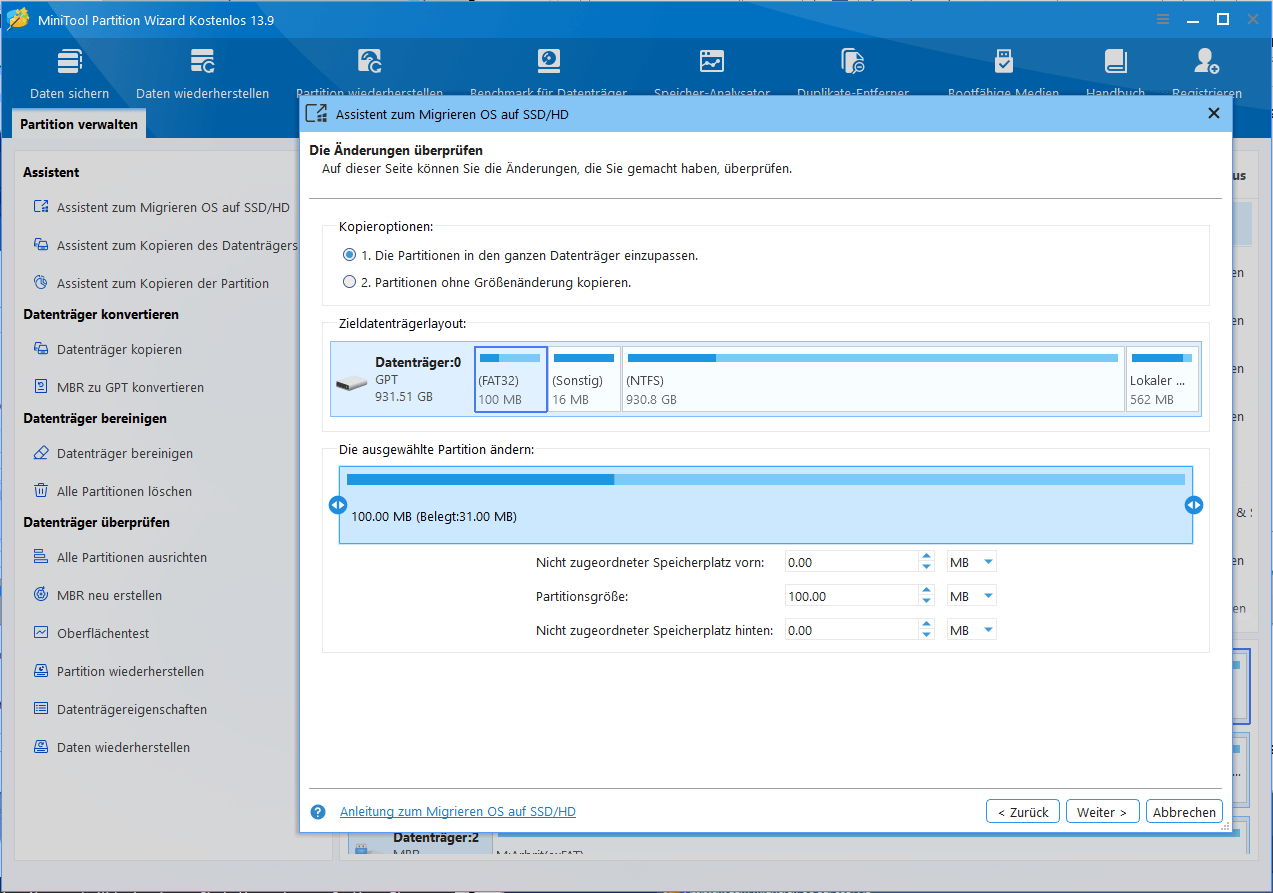Open Datenträgereigenschaften
The height and width of the screenshot is (893, 1273).
click(x=120, y=709)
